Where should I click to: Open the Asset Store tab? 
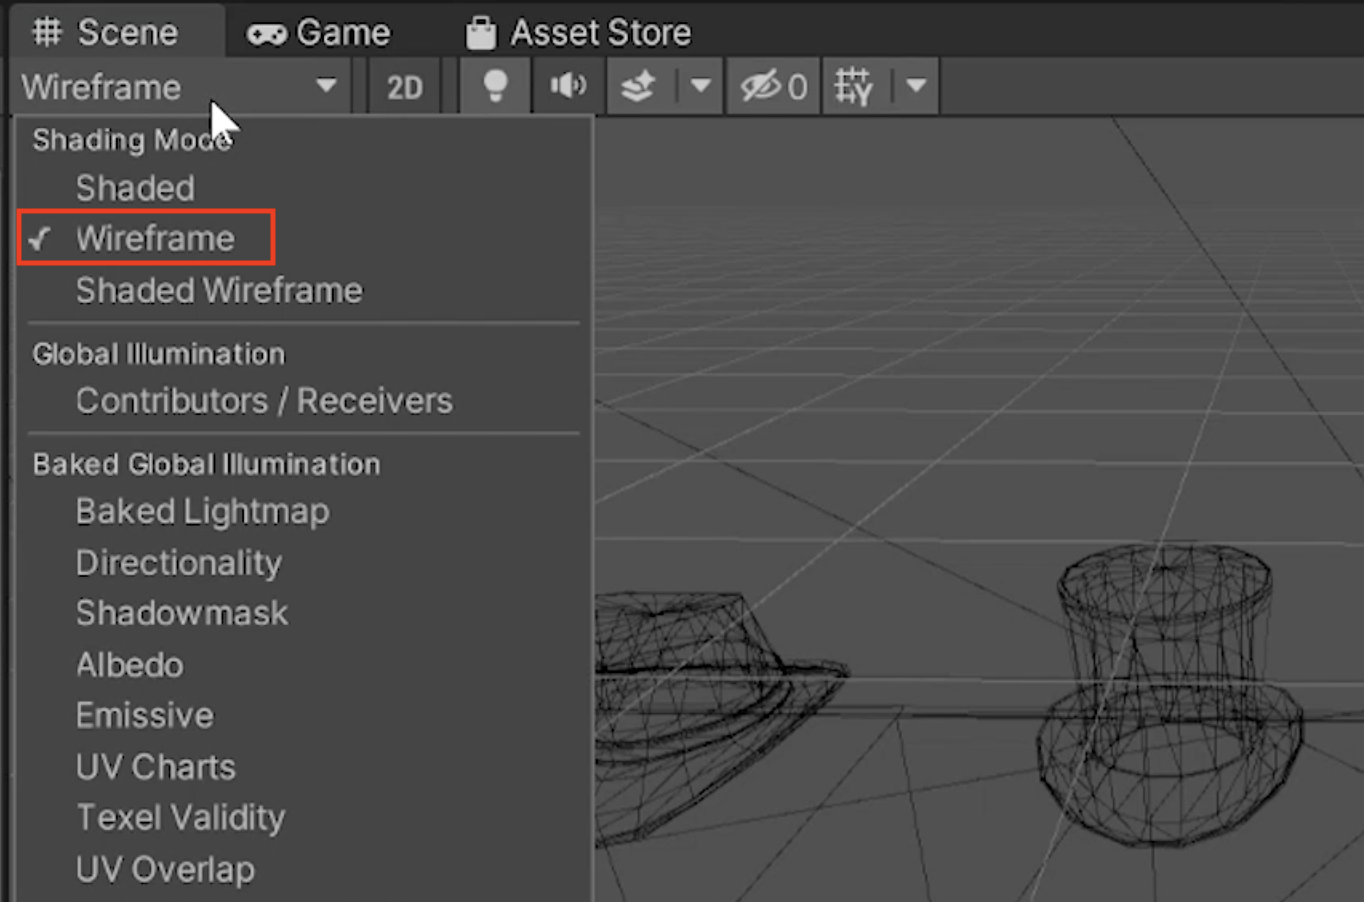(579, 33)
